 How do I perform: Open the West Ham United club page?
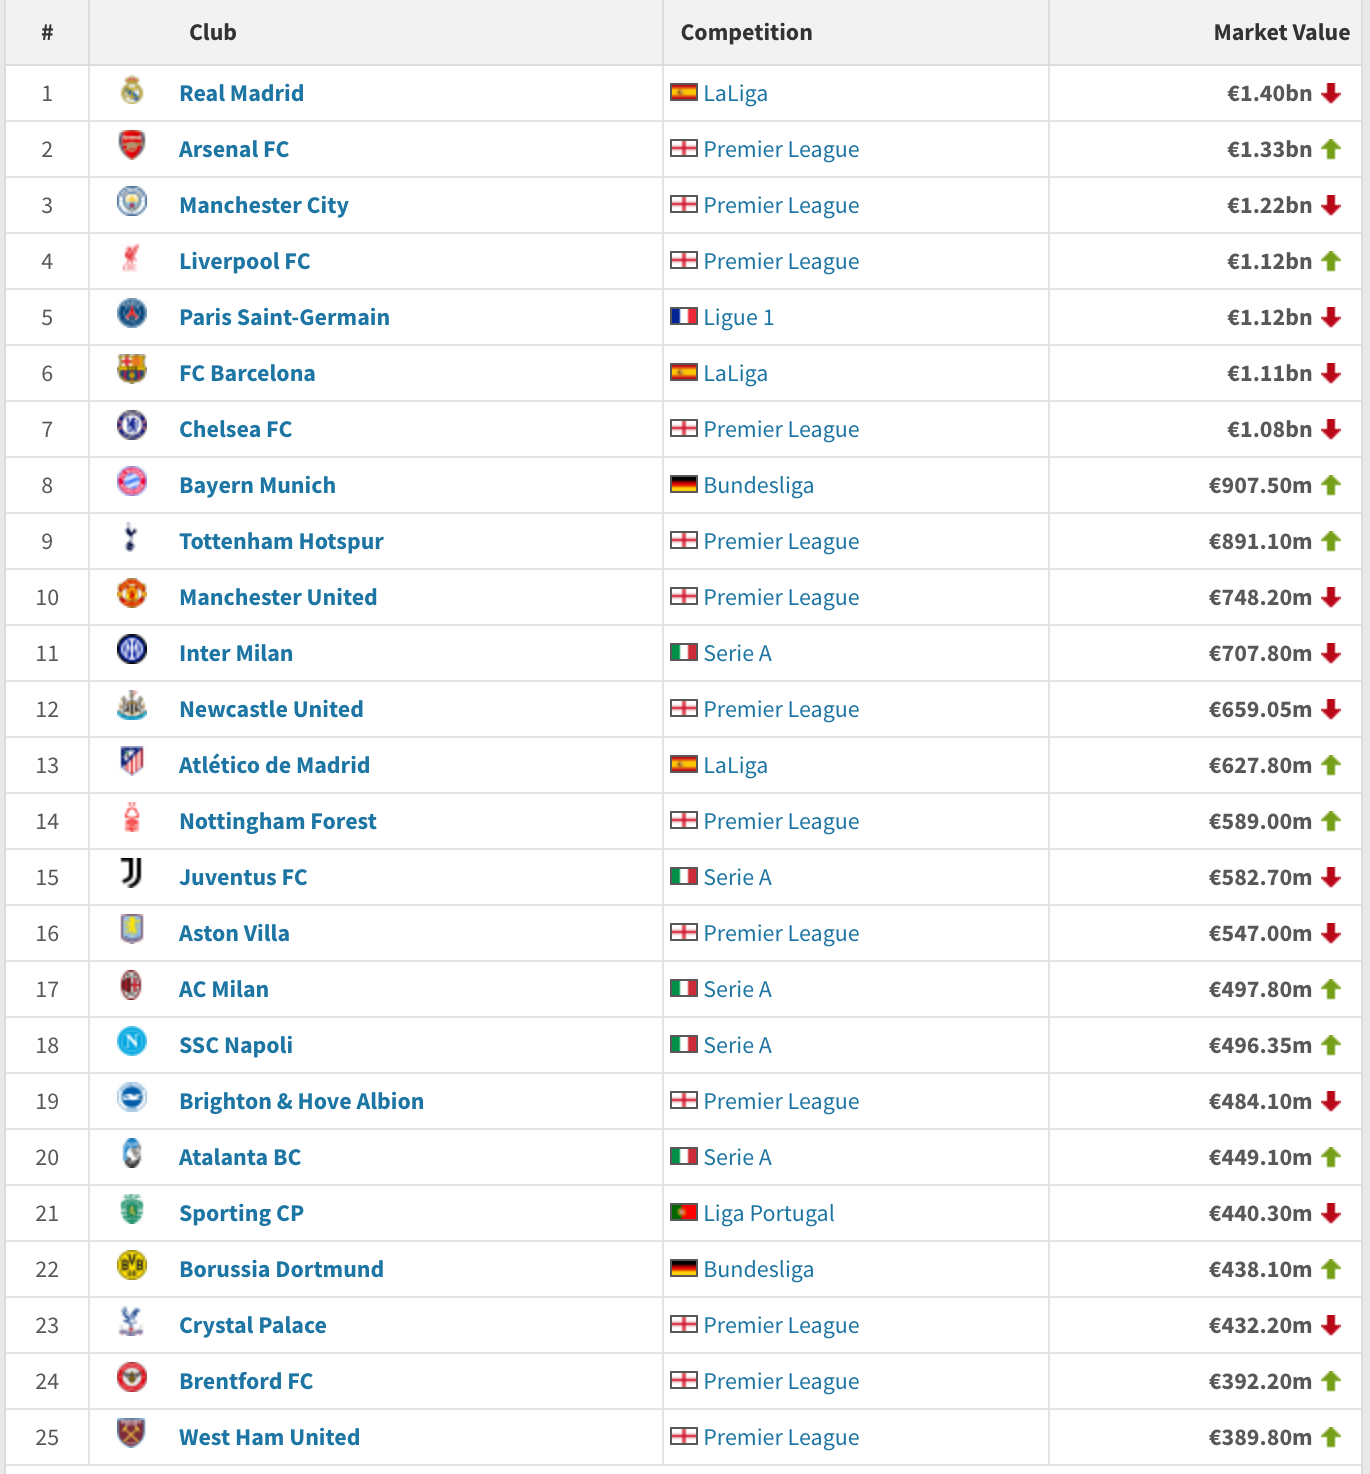pos(269,1437)
